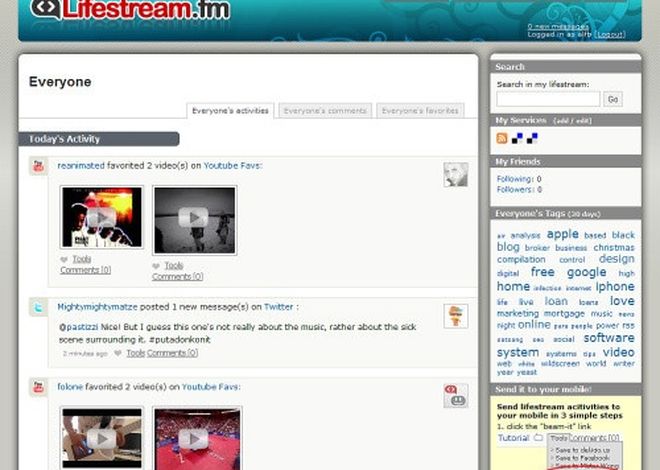Open the 0 new messages link

pyautogui.click(x=558, y=27)
